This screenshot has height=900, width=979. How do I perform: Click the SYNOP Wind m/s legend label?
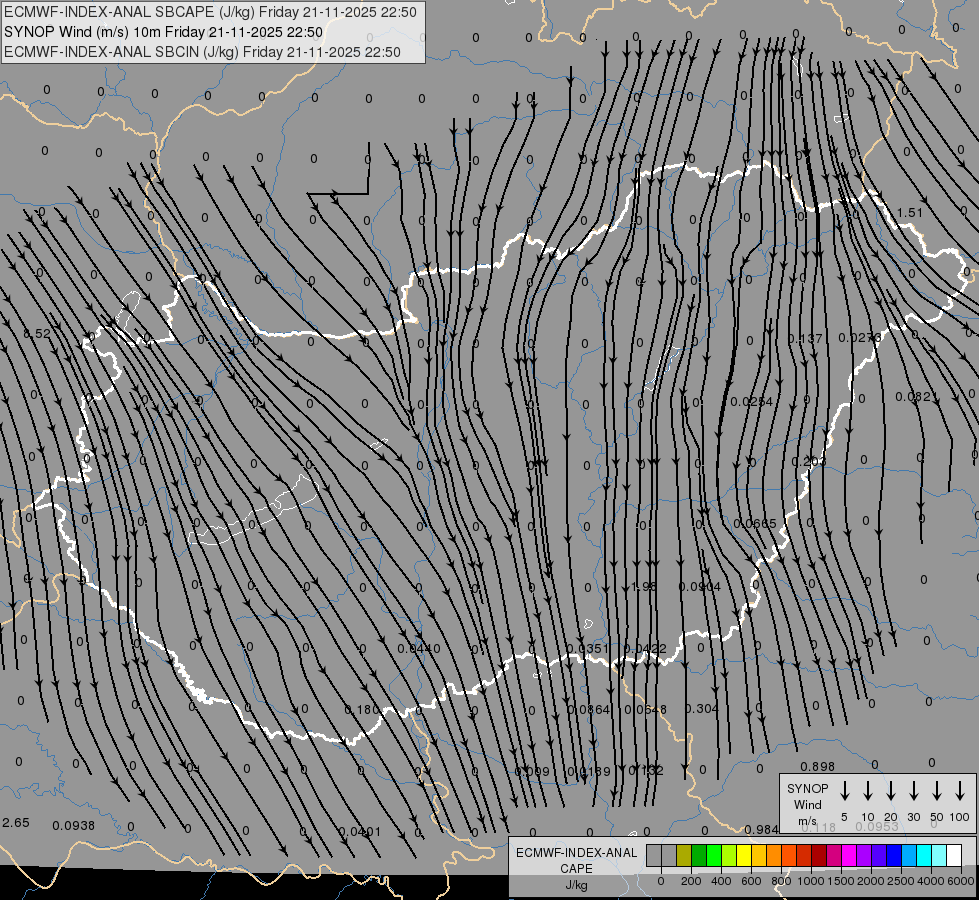(807, 805)
